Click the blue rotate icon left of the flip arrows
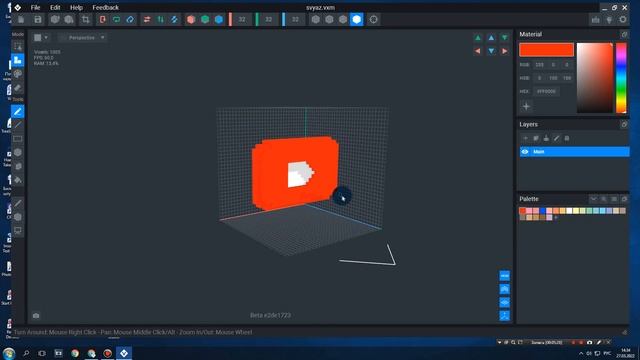Viewport: 640px width, 360px height. click(130, 20)
